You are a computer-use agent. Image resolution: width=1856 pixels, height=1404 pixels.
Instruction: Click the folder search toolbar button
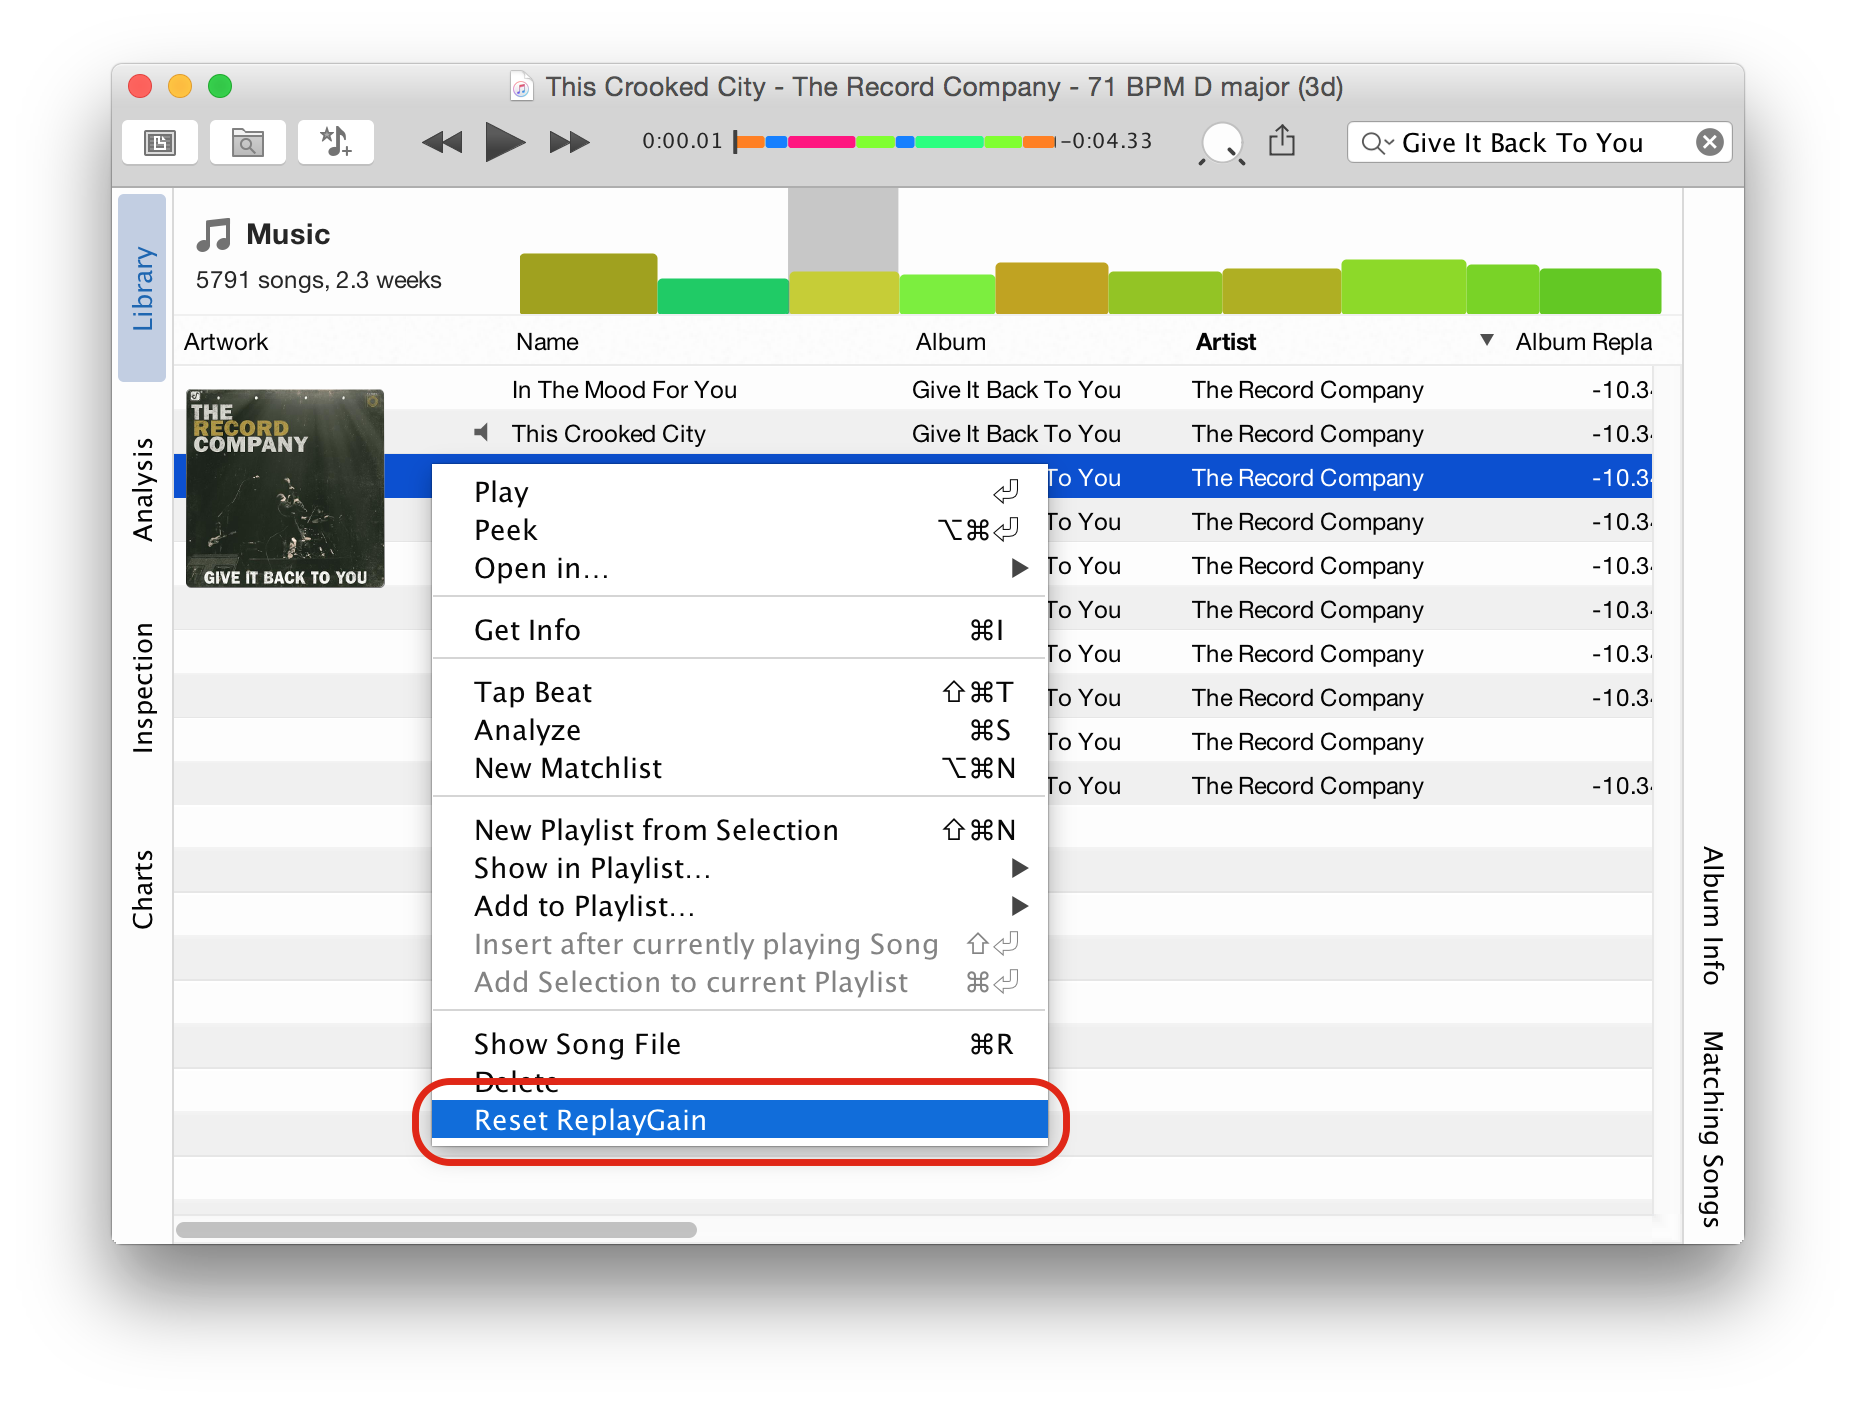tap(247, 143)
